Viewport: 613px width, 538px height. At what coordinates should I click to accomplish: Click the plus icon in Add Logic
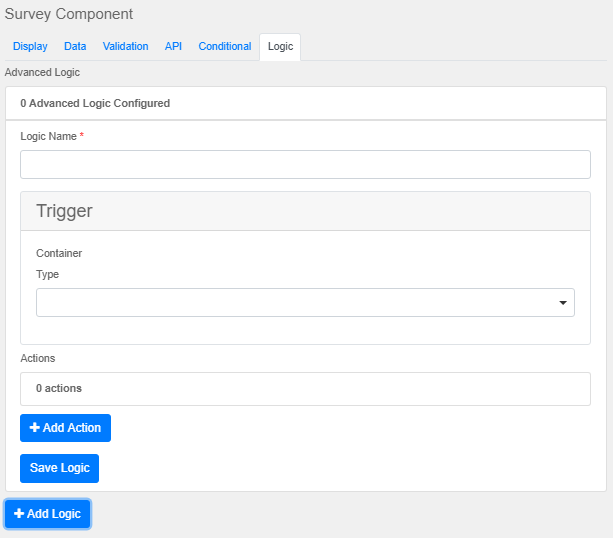(19, 514)
